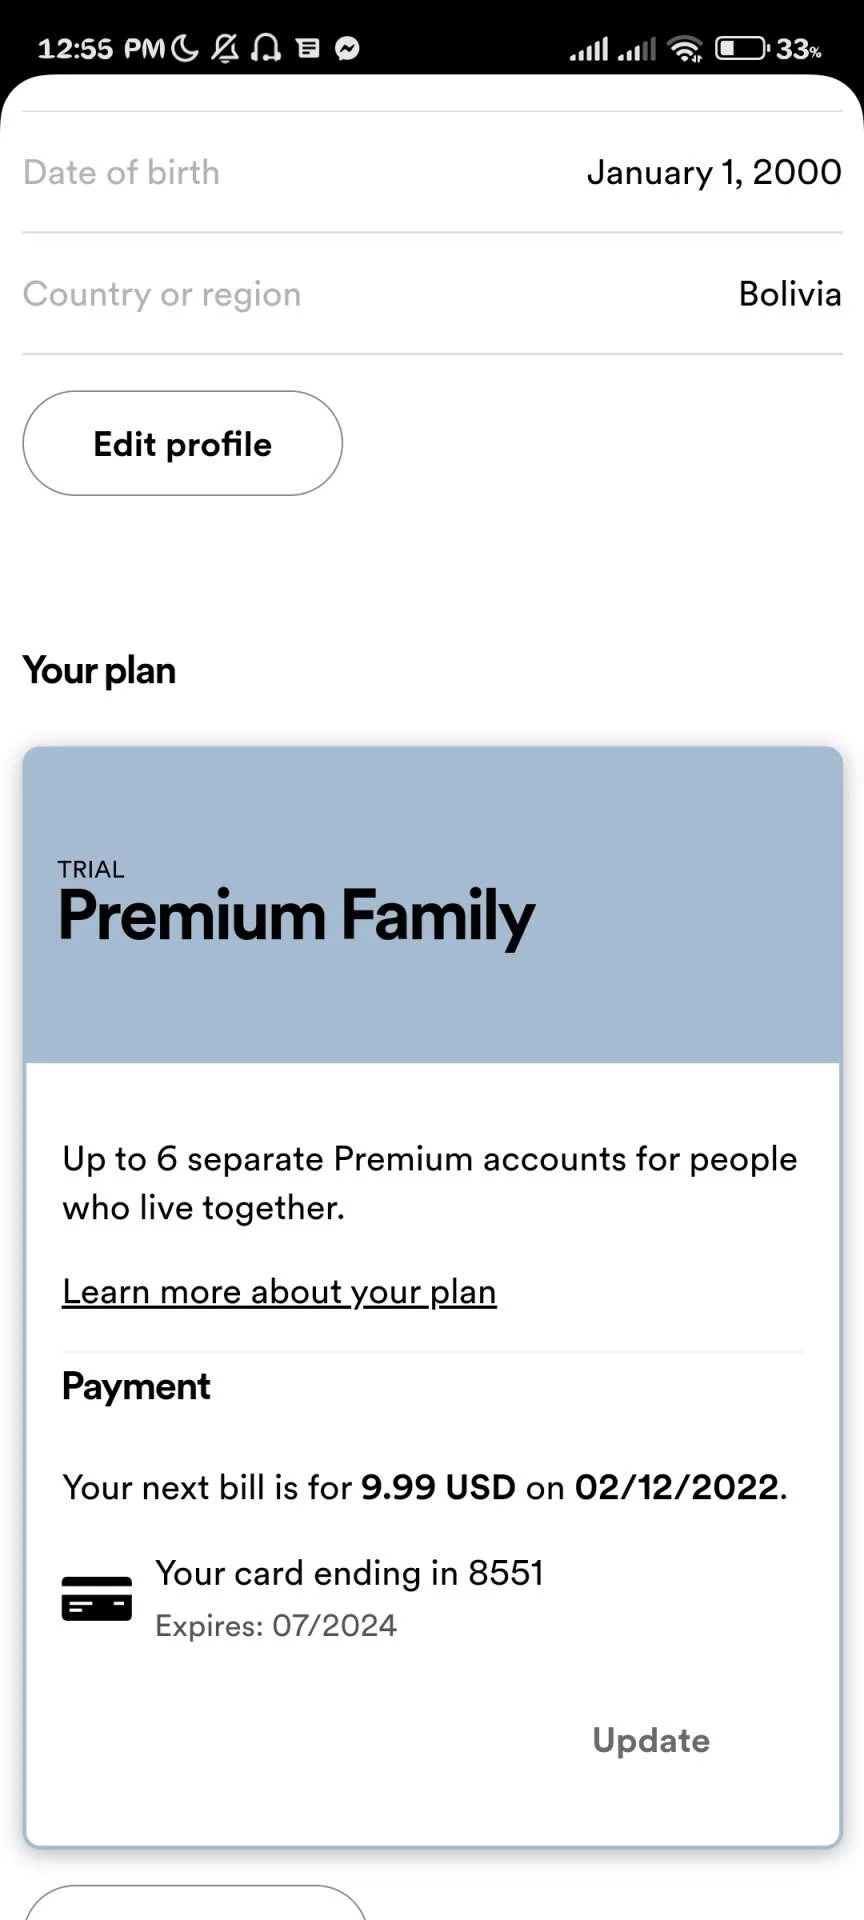Tap the moon do-not-disturb icon
This screenshot has width=864, height=1920.
pyautogui.click(x=185, y=48)
